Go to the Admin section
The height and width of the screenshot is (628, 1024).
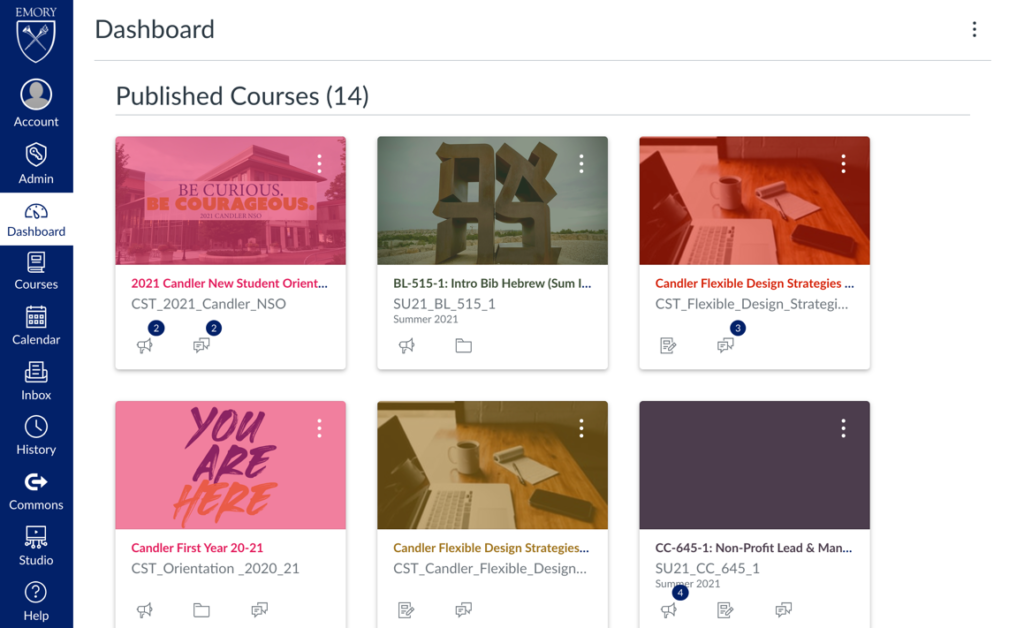[36, 163]
